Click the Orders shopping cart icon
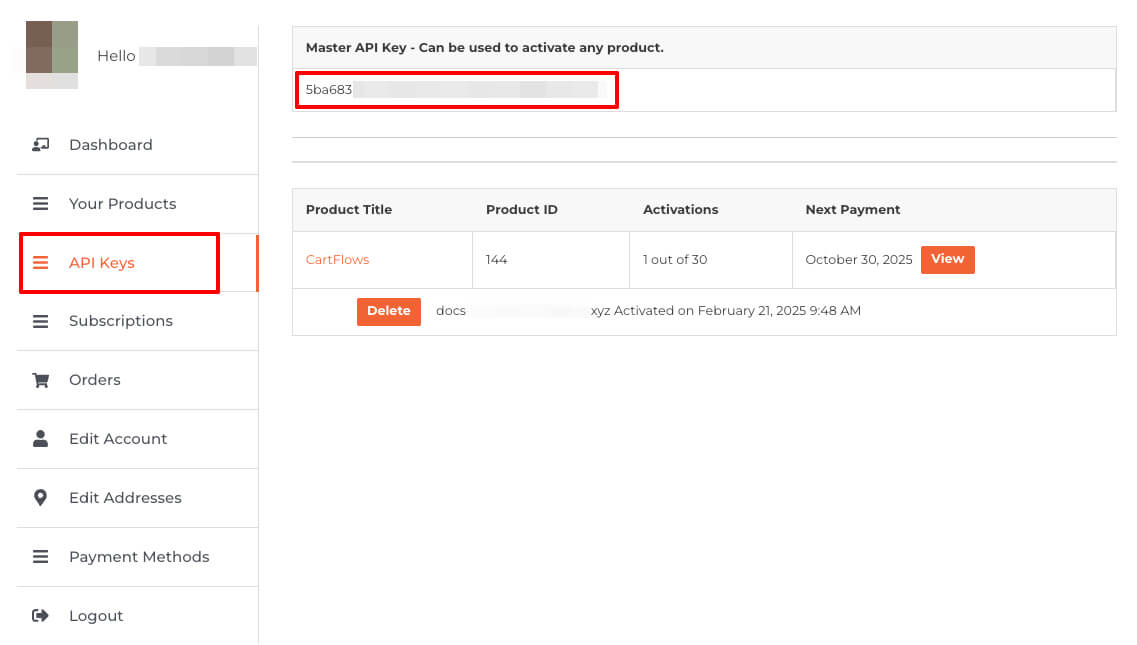 [x=41, y=380]
